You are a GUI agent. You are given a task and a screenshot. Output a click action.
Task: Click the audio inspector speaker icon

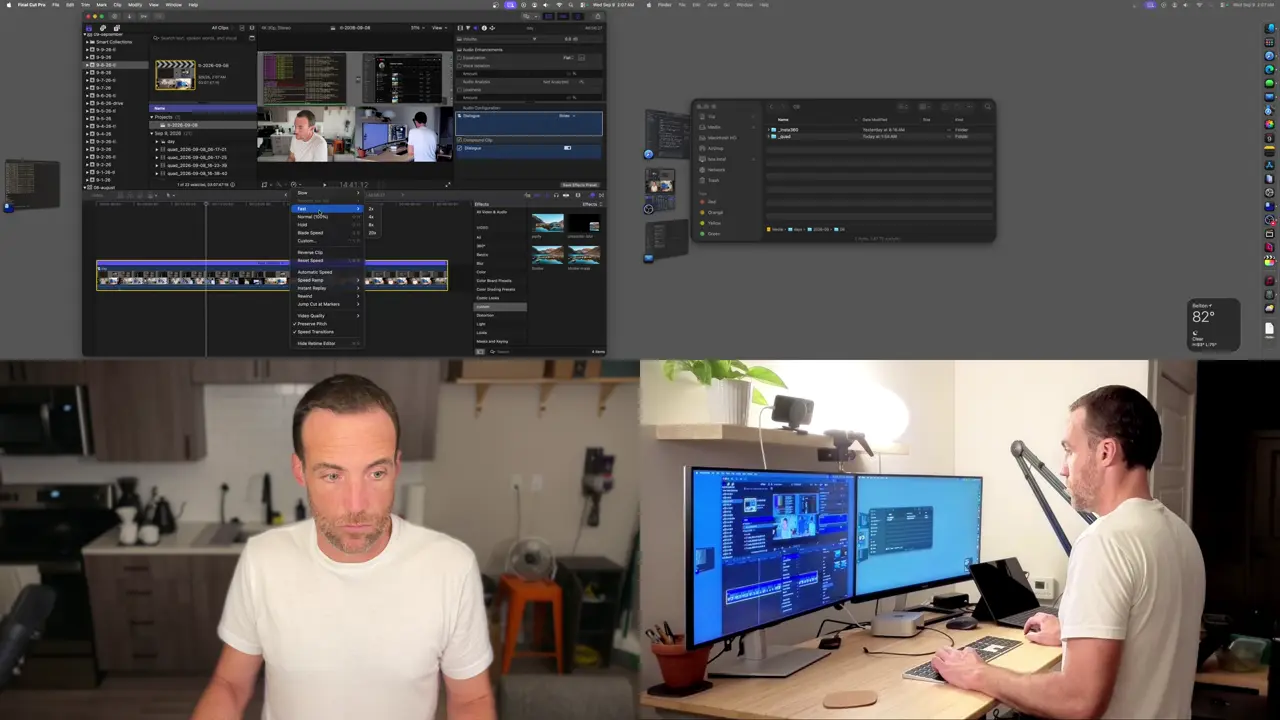point(477,28)
